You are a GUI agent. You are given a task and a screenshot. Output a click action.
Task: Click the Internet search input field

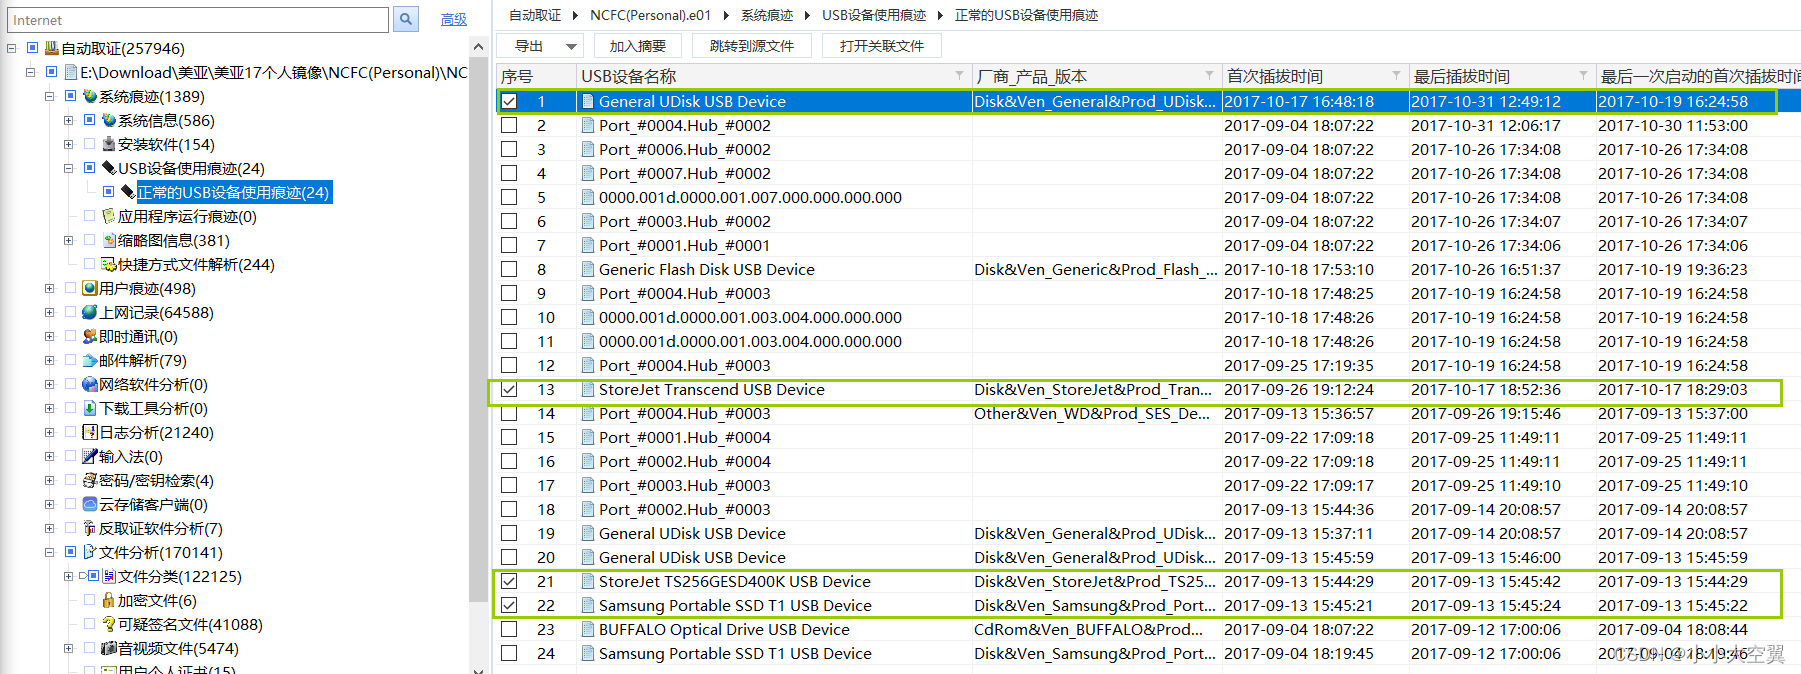[x=198, y=20]
